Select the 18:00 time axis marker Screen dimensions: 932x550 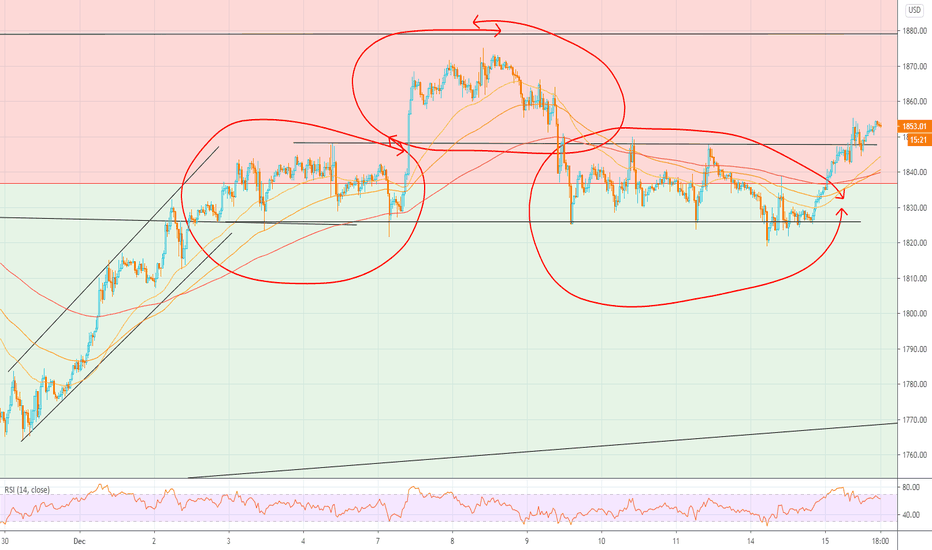(880, 541)
